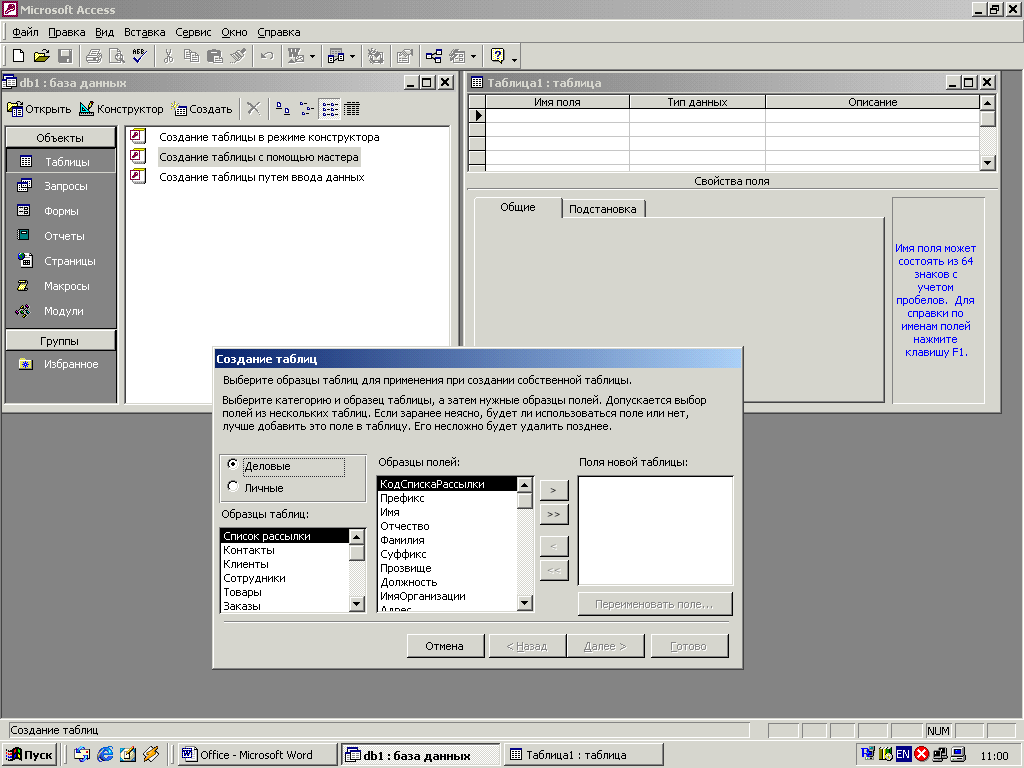Viewport: 1024px width, 768px height.
Task: Click the Code toolbar icon
Action: coord(376,57)
